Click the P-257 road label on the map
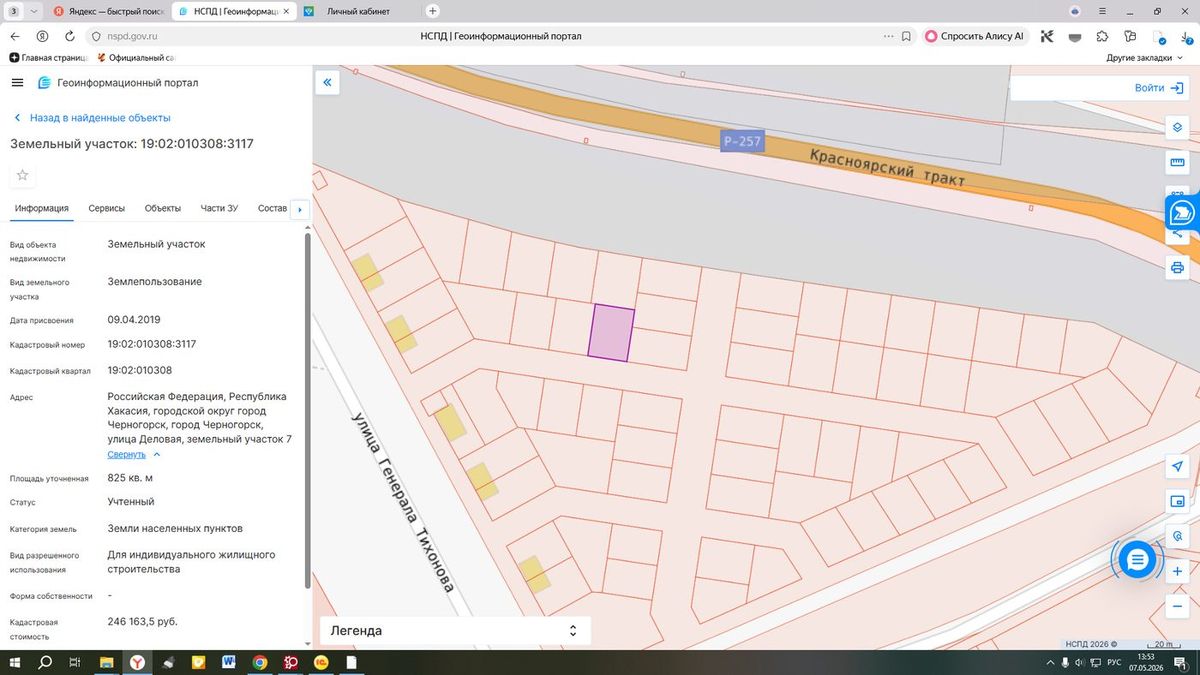Viewport: 1200px width, 675px height. point(742,141)
